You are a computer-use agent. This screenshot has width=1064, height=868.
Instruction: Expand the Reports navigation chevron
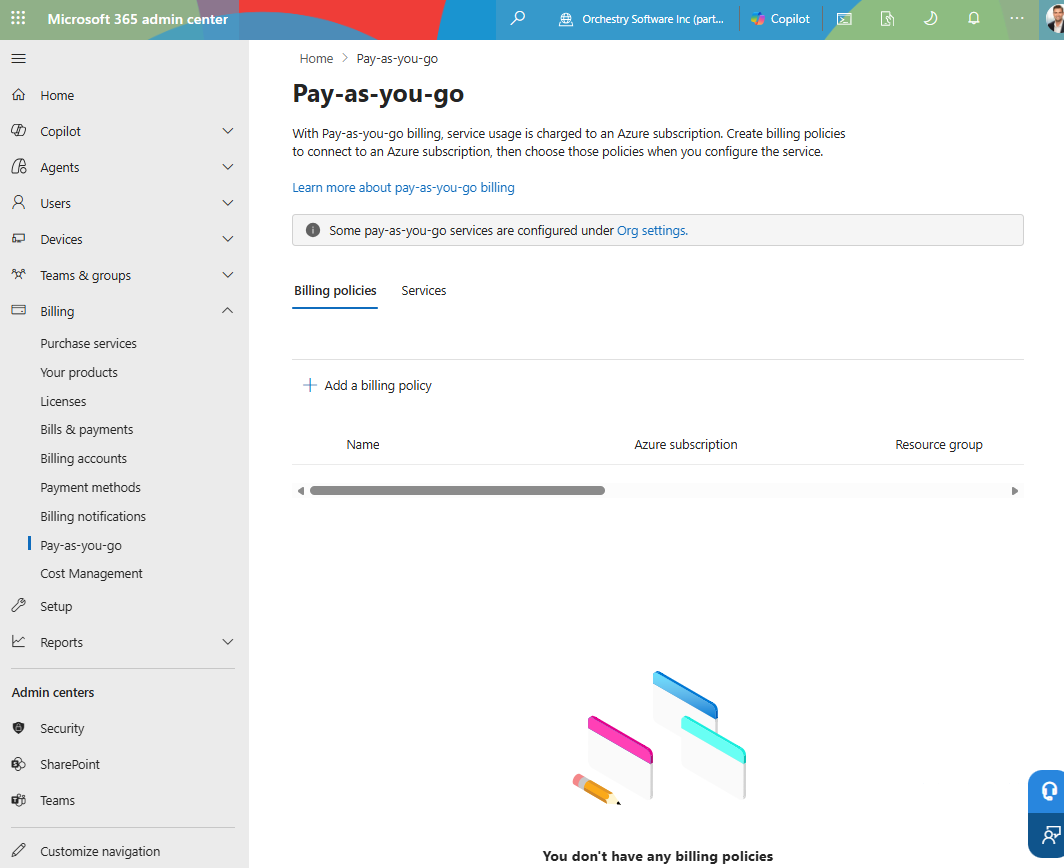click(228, 642)
